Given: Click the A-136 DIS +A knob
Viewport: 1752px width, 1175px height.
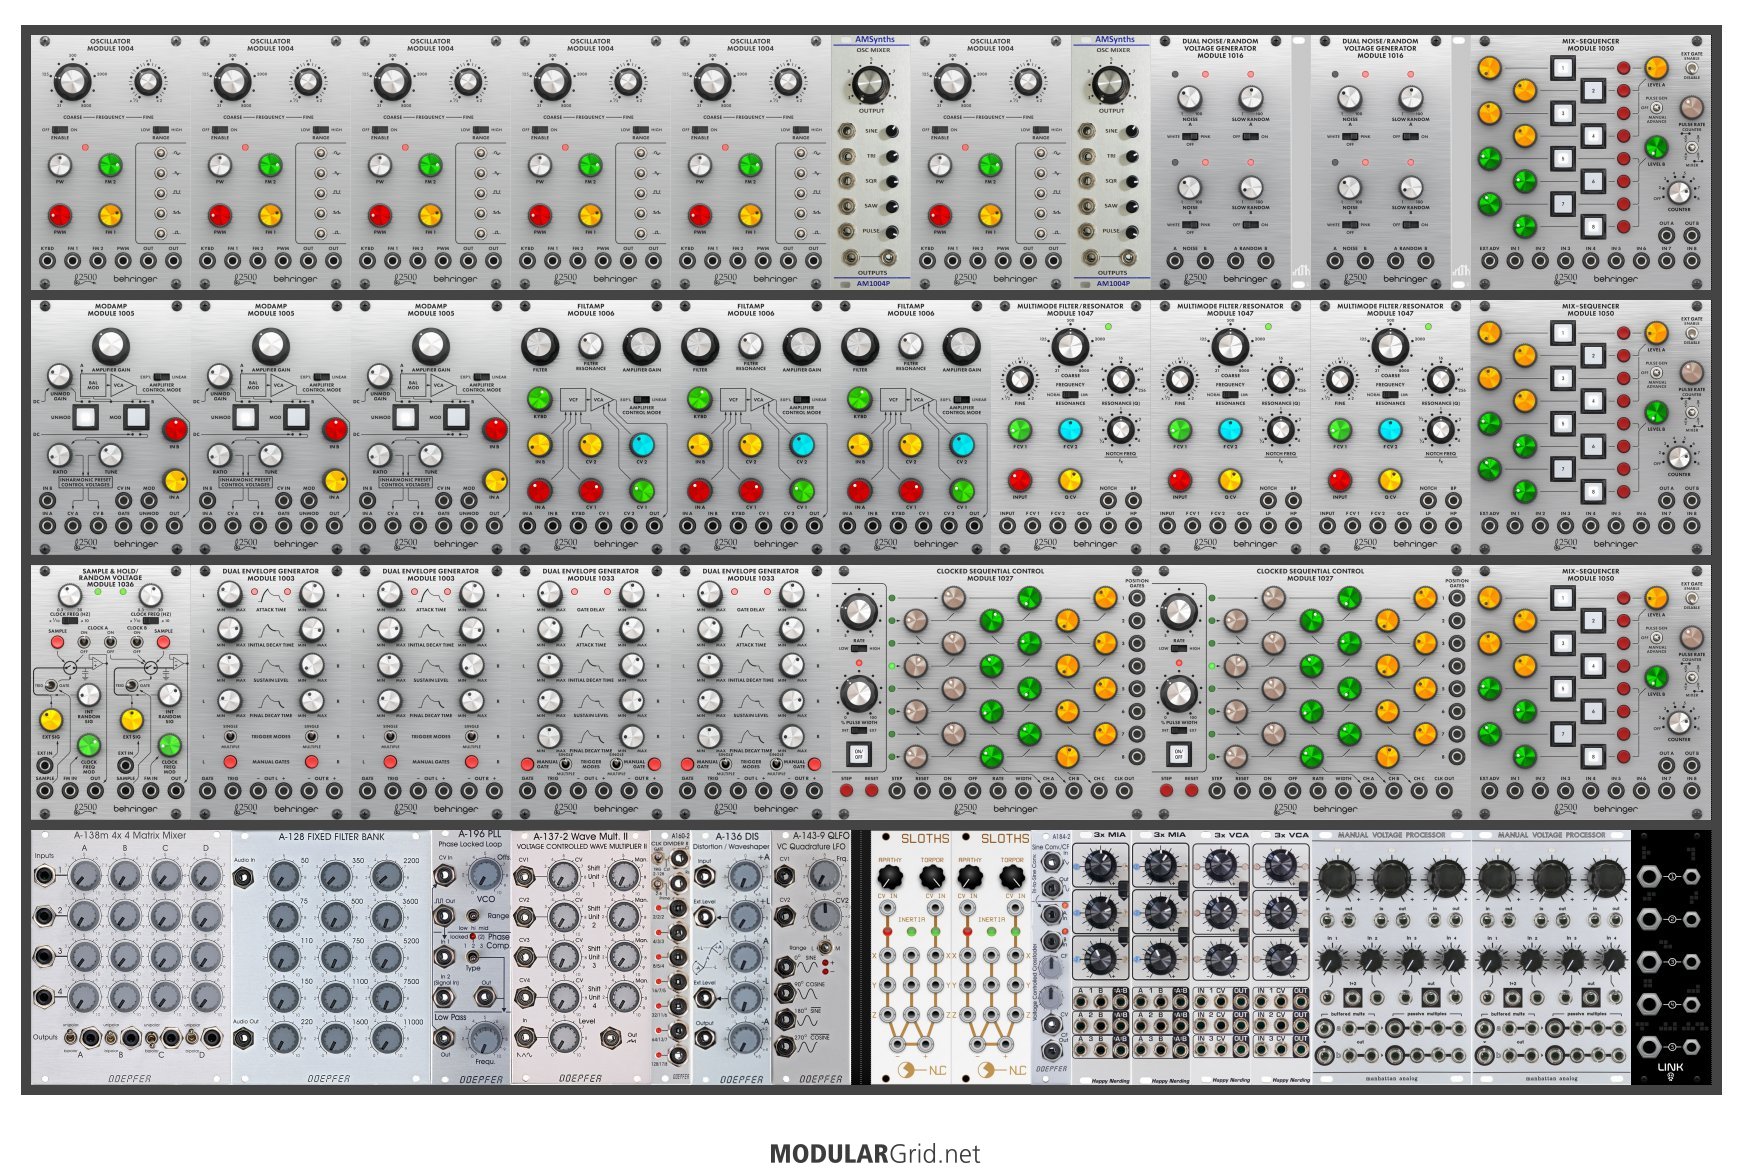Looking at the screenshot, I should tap(745, 877).
